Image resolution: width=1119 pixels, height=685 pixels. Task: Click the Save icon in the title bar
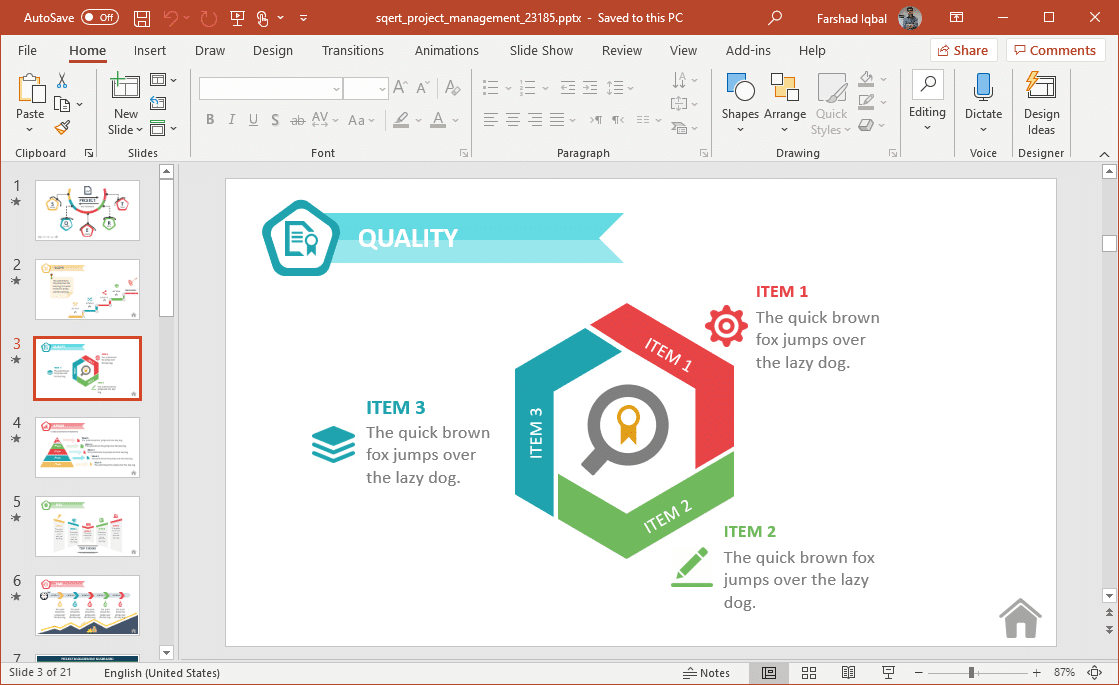point(142,18)
